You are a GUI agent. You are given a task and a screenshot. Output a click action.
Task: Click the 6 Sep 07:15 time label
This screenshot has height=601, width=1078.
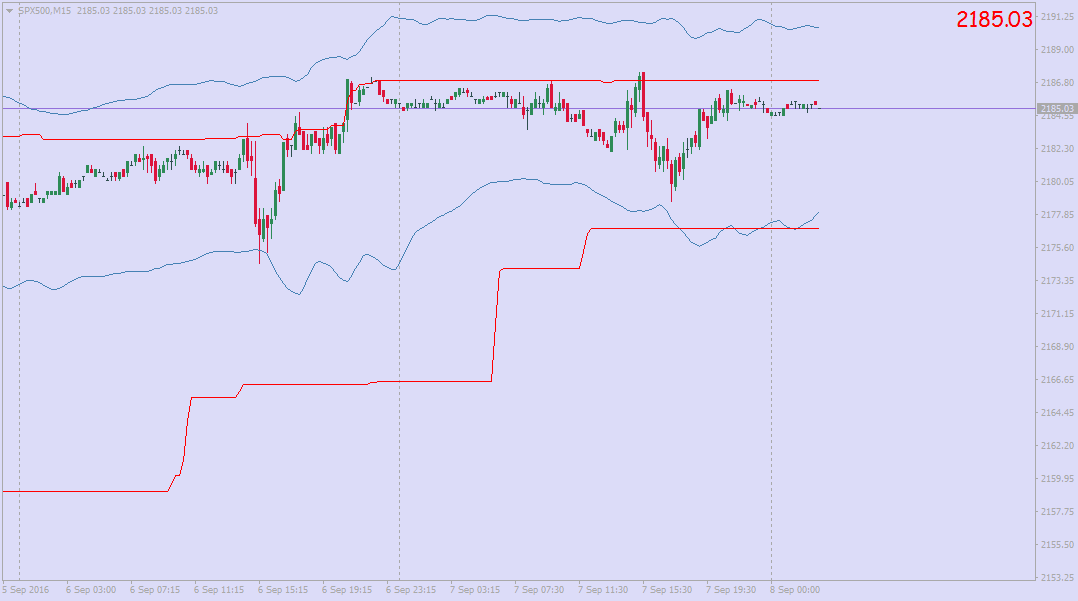pos(155,590)
